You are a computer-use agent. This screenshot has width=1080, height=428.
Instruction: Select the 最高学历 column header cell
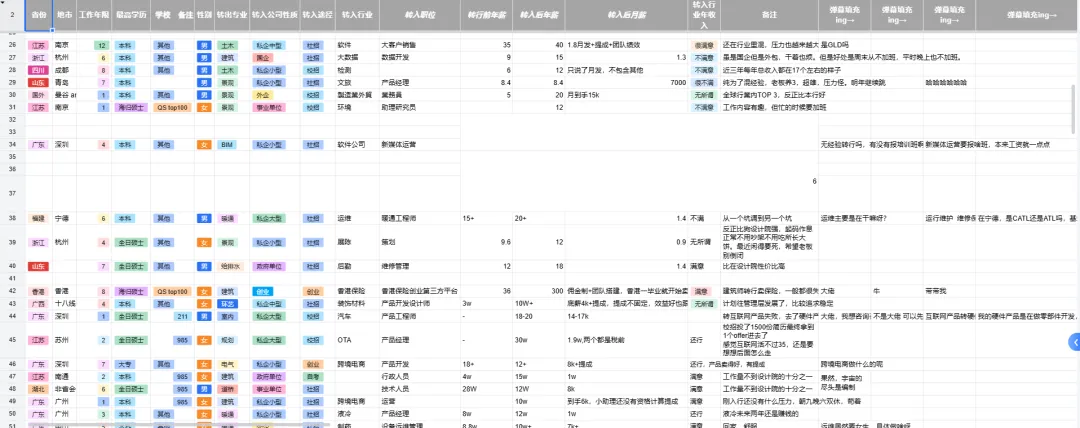(x=131, y=14)
